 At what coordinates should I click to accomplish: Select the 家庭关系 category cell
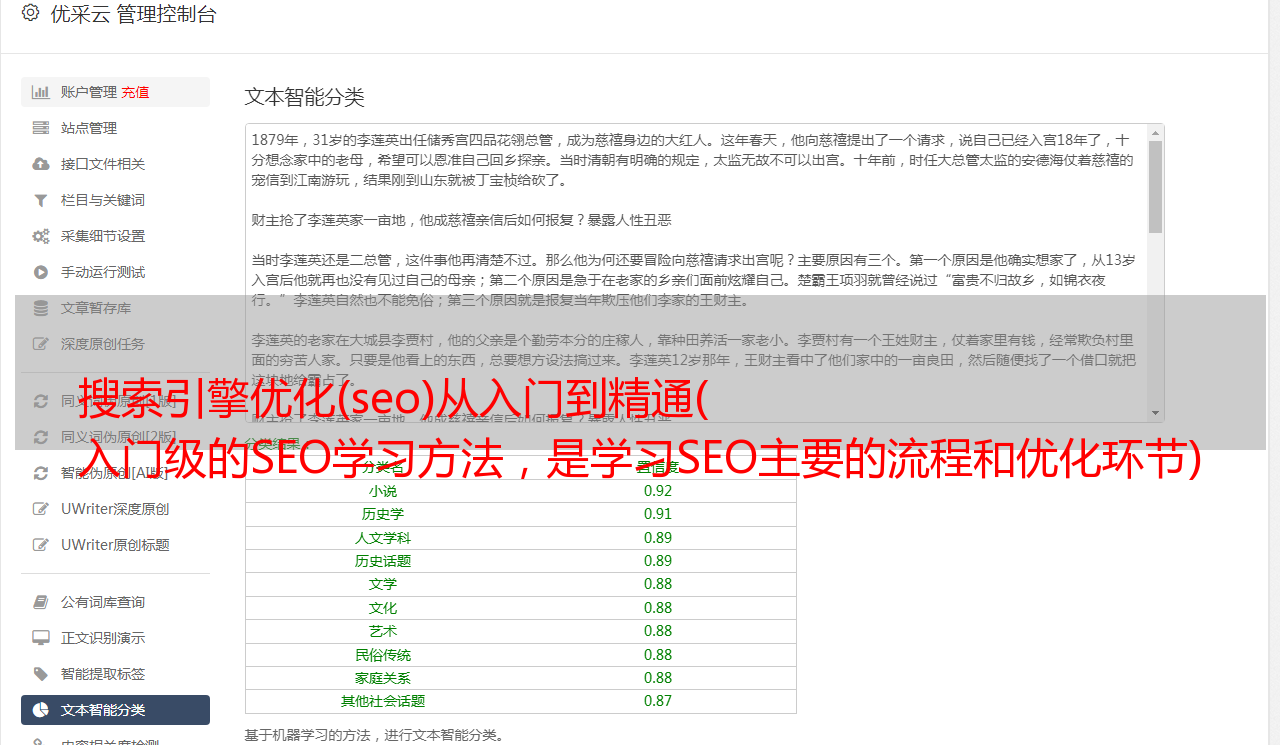point(383,678)
